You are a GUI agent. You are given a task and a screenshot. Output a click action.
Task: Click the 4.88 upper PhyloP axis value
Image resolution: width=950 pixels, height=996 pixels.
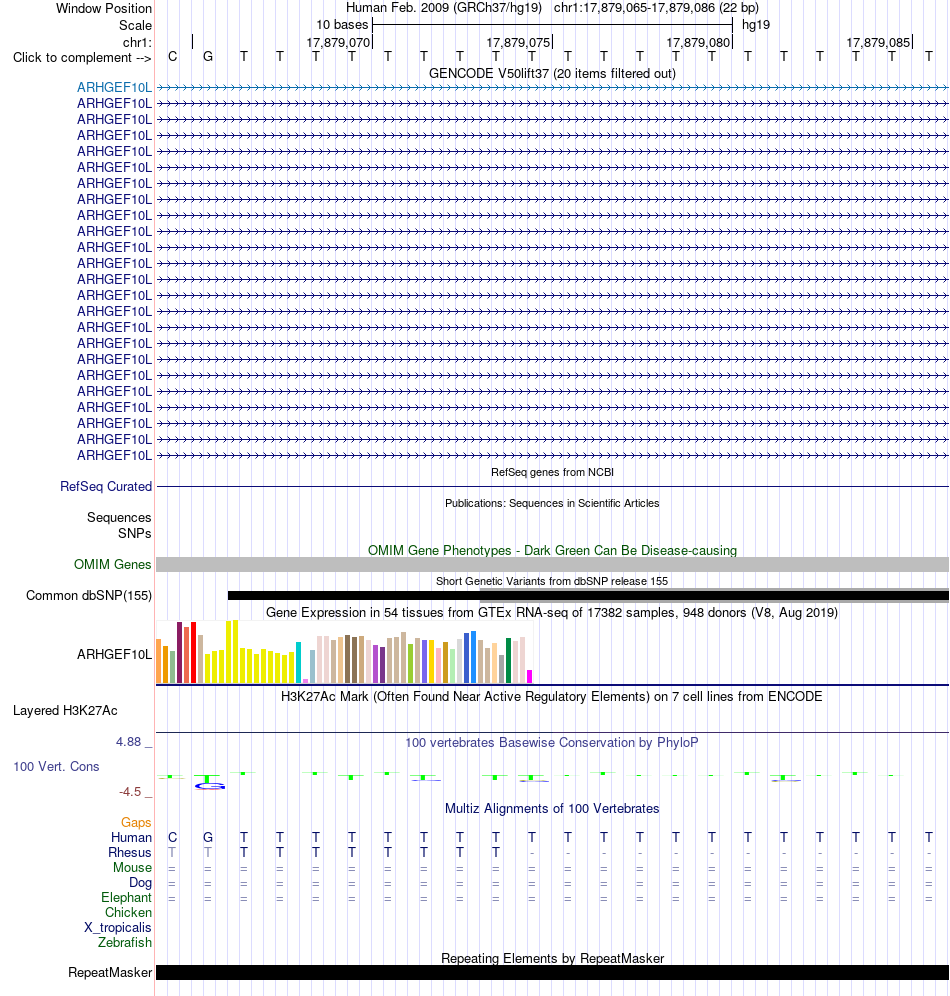pyautogui.click(x=128, y=742)
